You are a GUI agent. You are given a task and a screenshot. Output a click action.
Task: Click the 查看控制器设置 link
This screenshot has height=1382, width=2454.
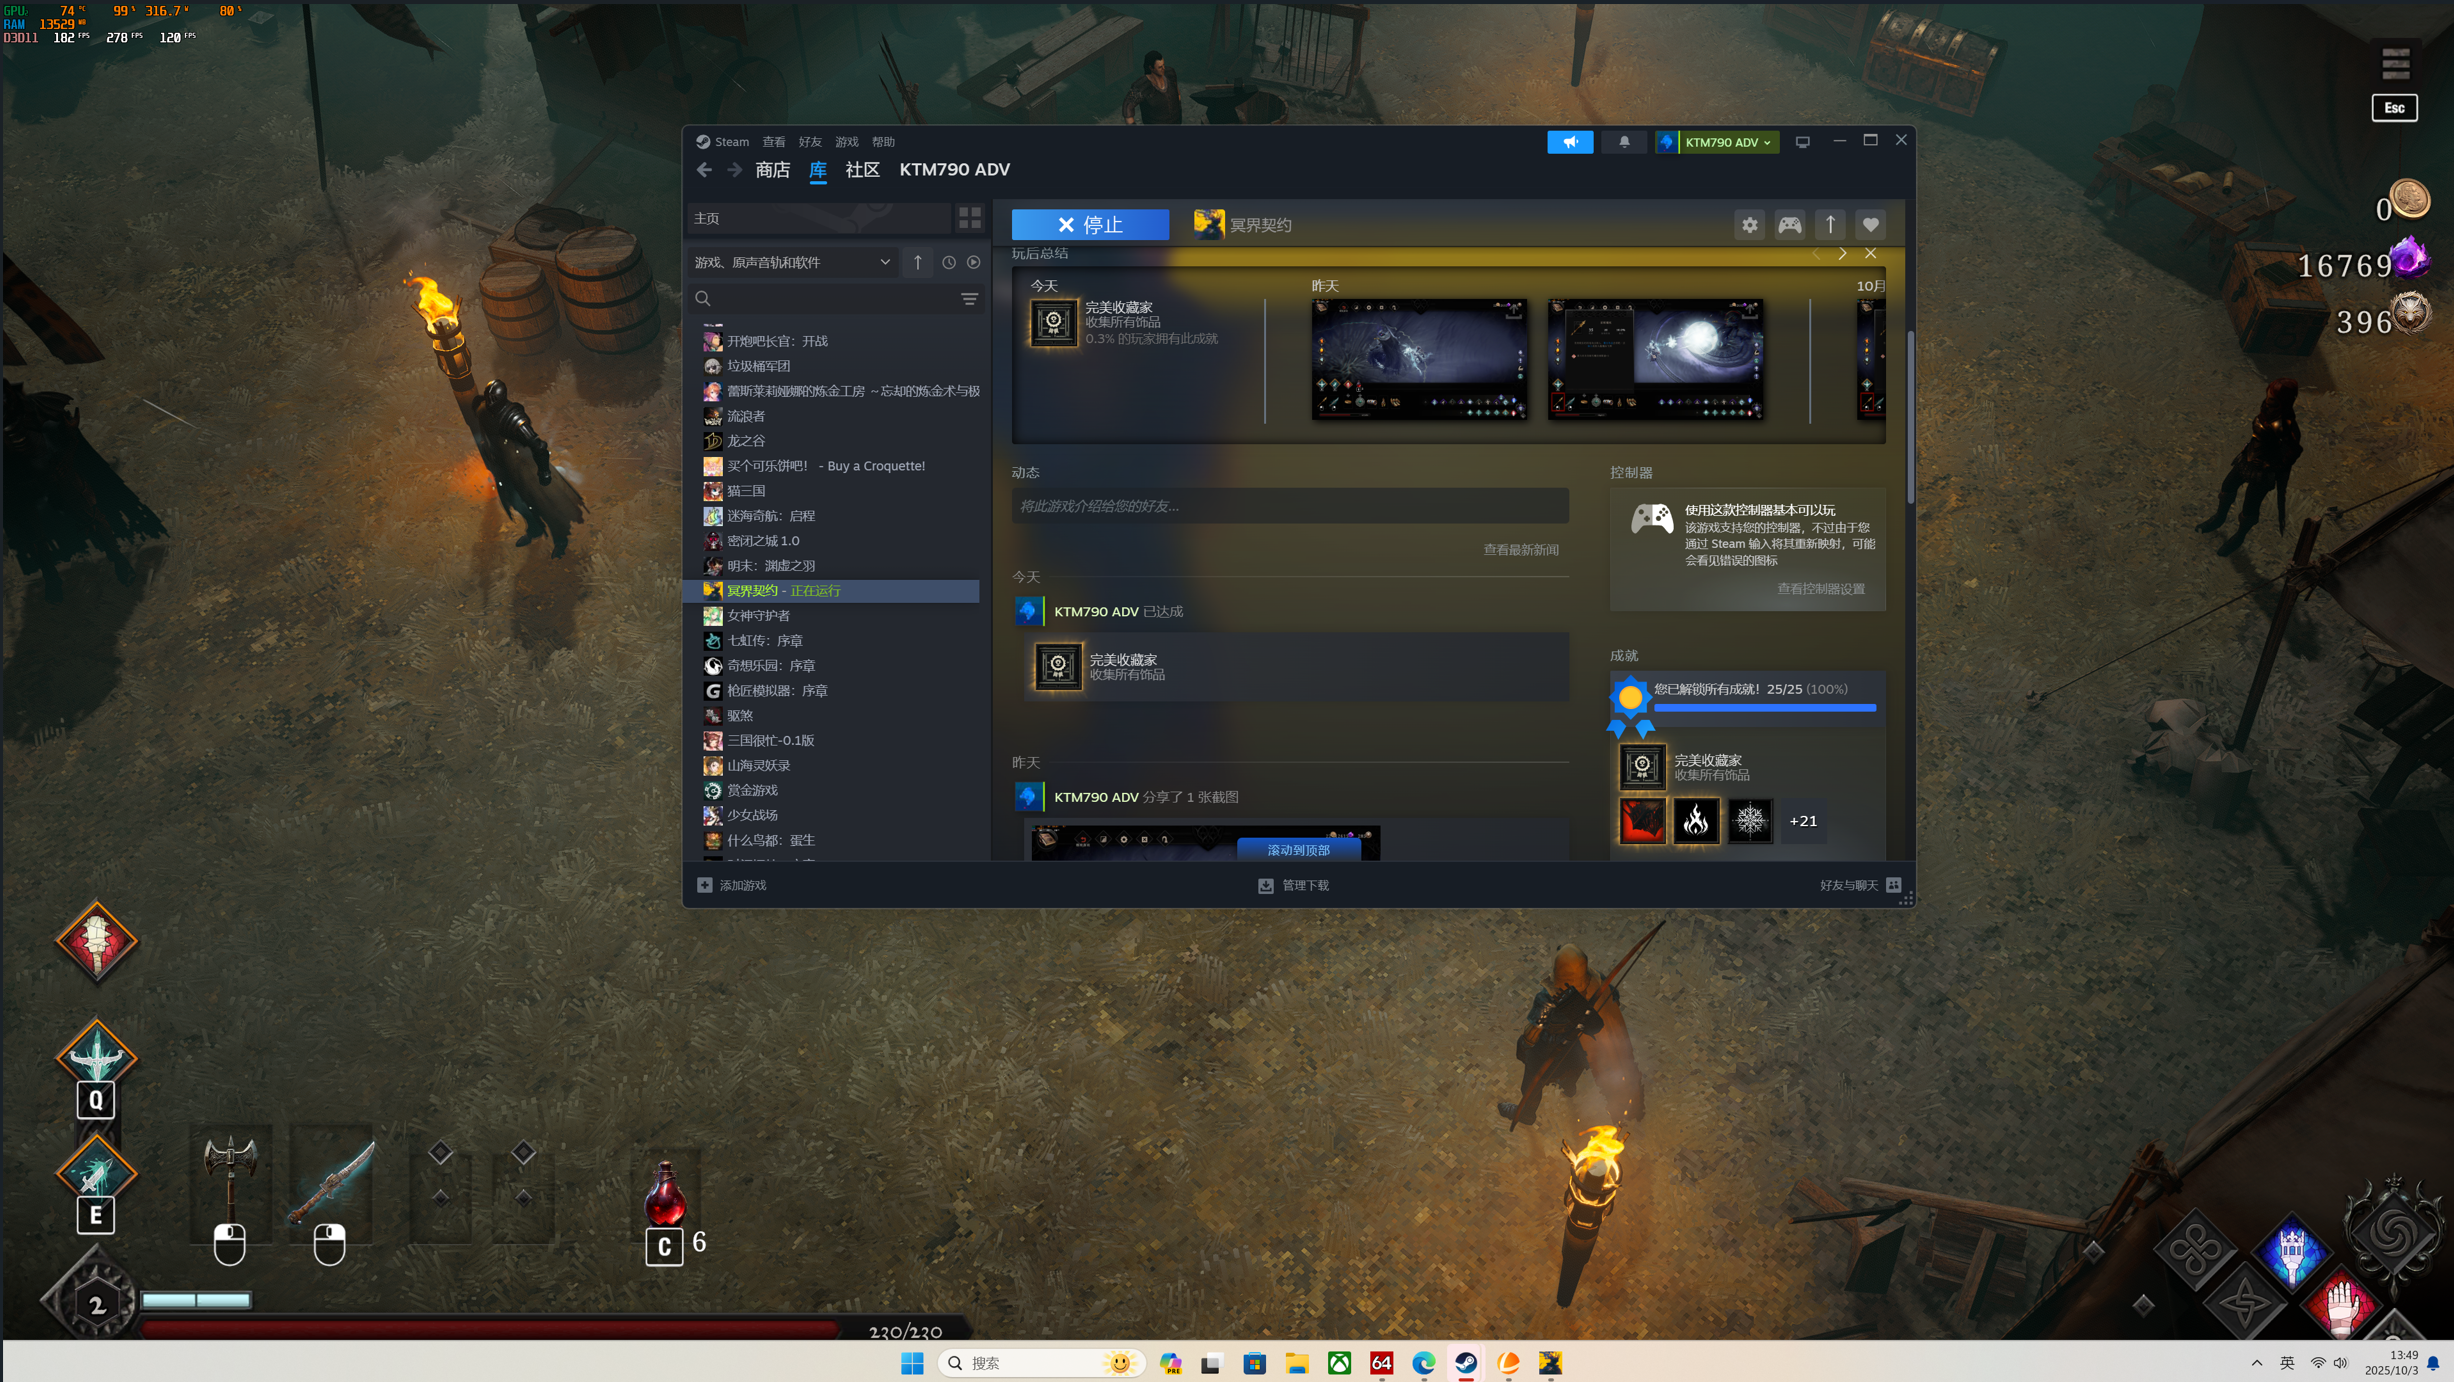pyautogui.click(x=1820, y=589)
